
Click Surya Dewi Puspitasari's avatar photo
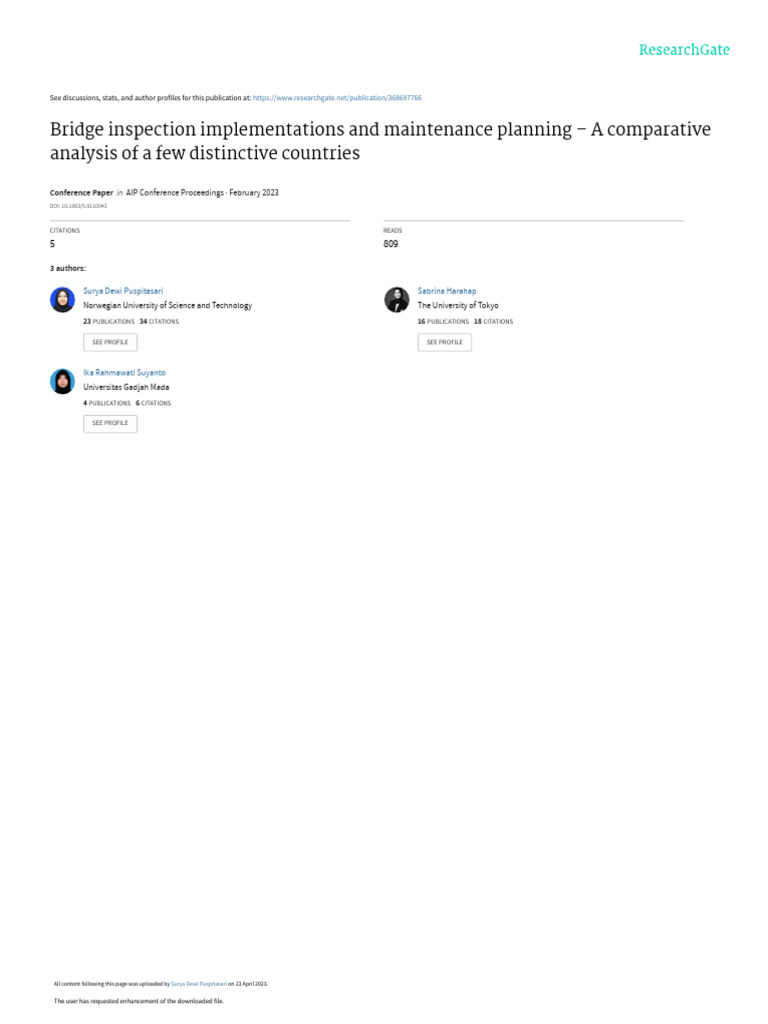(63, 300)
